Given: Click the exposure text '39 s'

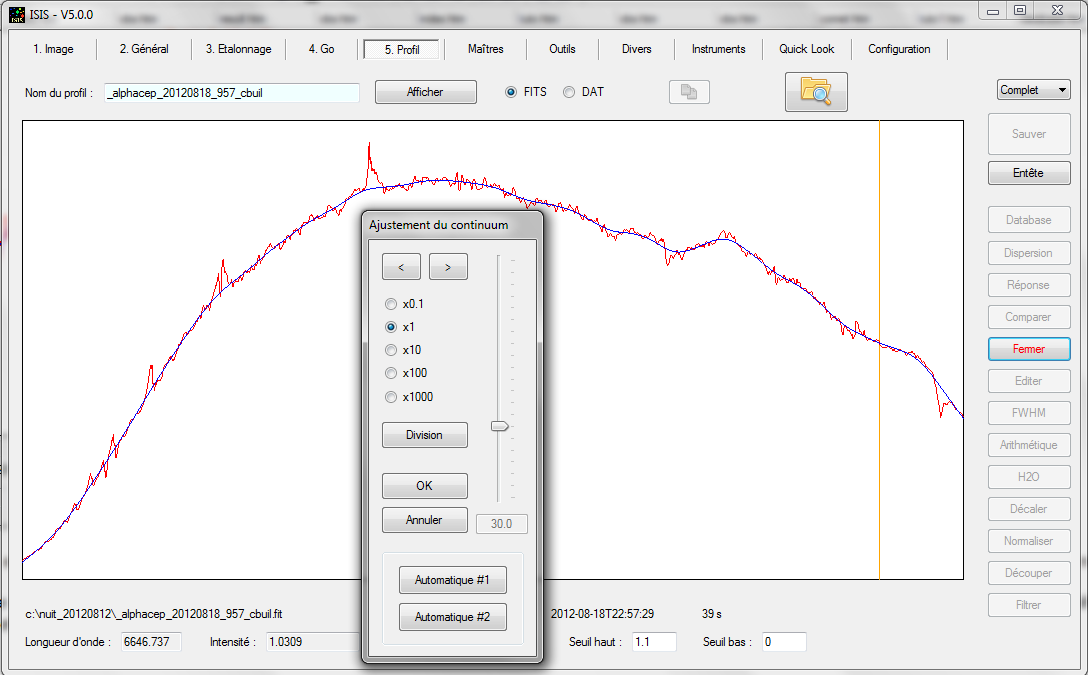Looking at the screenshot, I should point(711,614).
